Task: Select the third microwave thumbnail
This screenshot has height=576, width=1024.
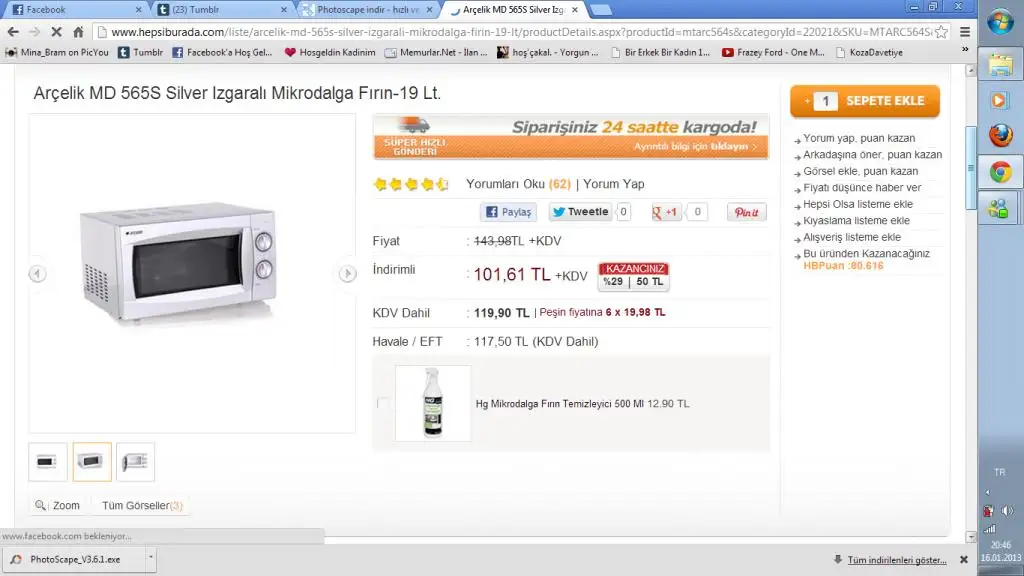Action: click(136, 462)
